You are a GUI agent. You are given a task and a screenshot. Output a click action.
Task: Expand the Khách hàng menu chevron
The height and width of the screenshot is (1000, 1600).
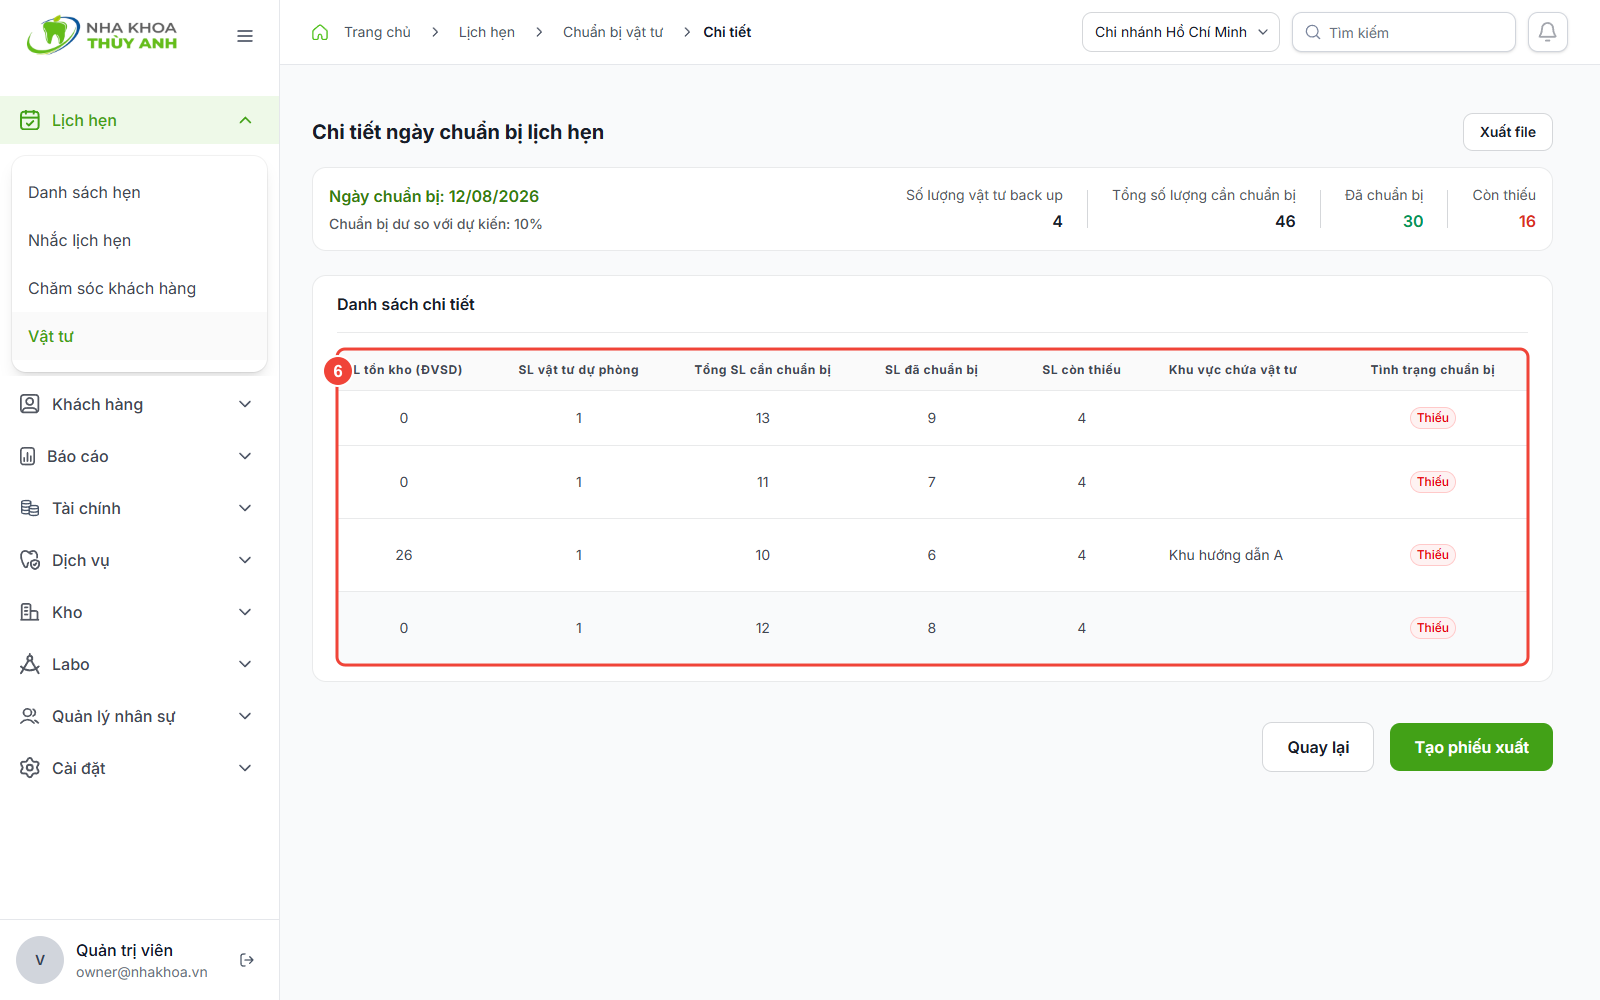pos(245,404)
